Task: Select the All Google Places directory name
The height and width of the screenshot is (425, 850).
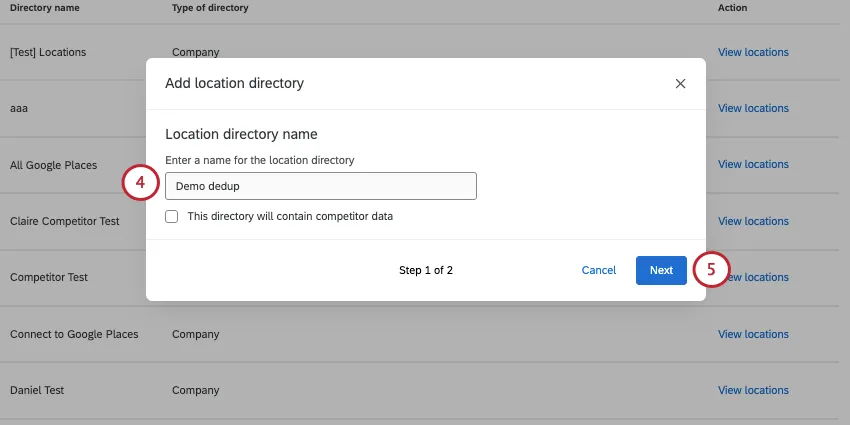Action: tap(53, 165)
